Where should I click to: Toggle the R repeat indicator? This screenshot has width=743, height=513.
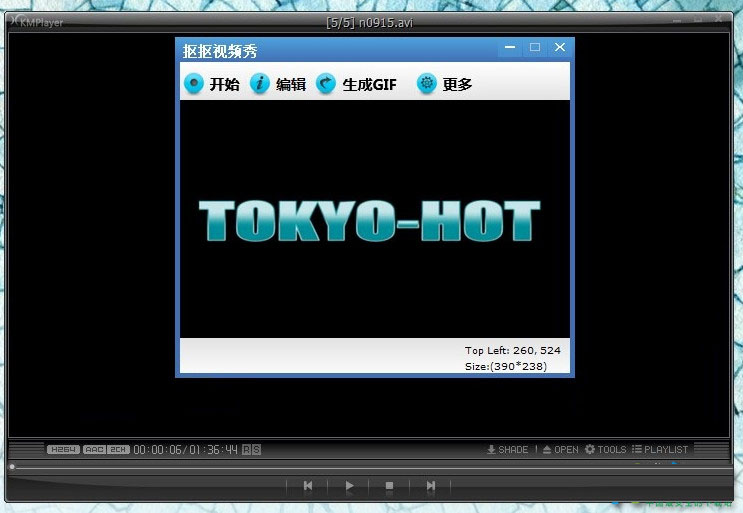[x=246, y=450]
